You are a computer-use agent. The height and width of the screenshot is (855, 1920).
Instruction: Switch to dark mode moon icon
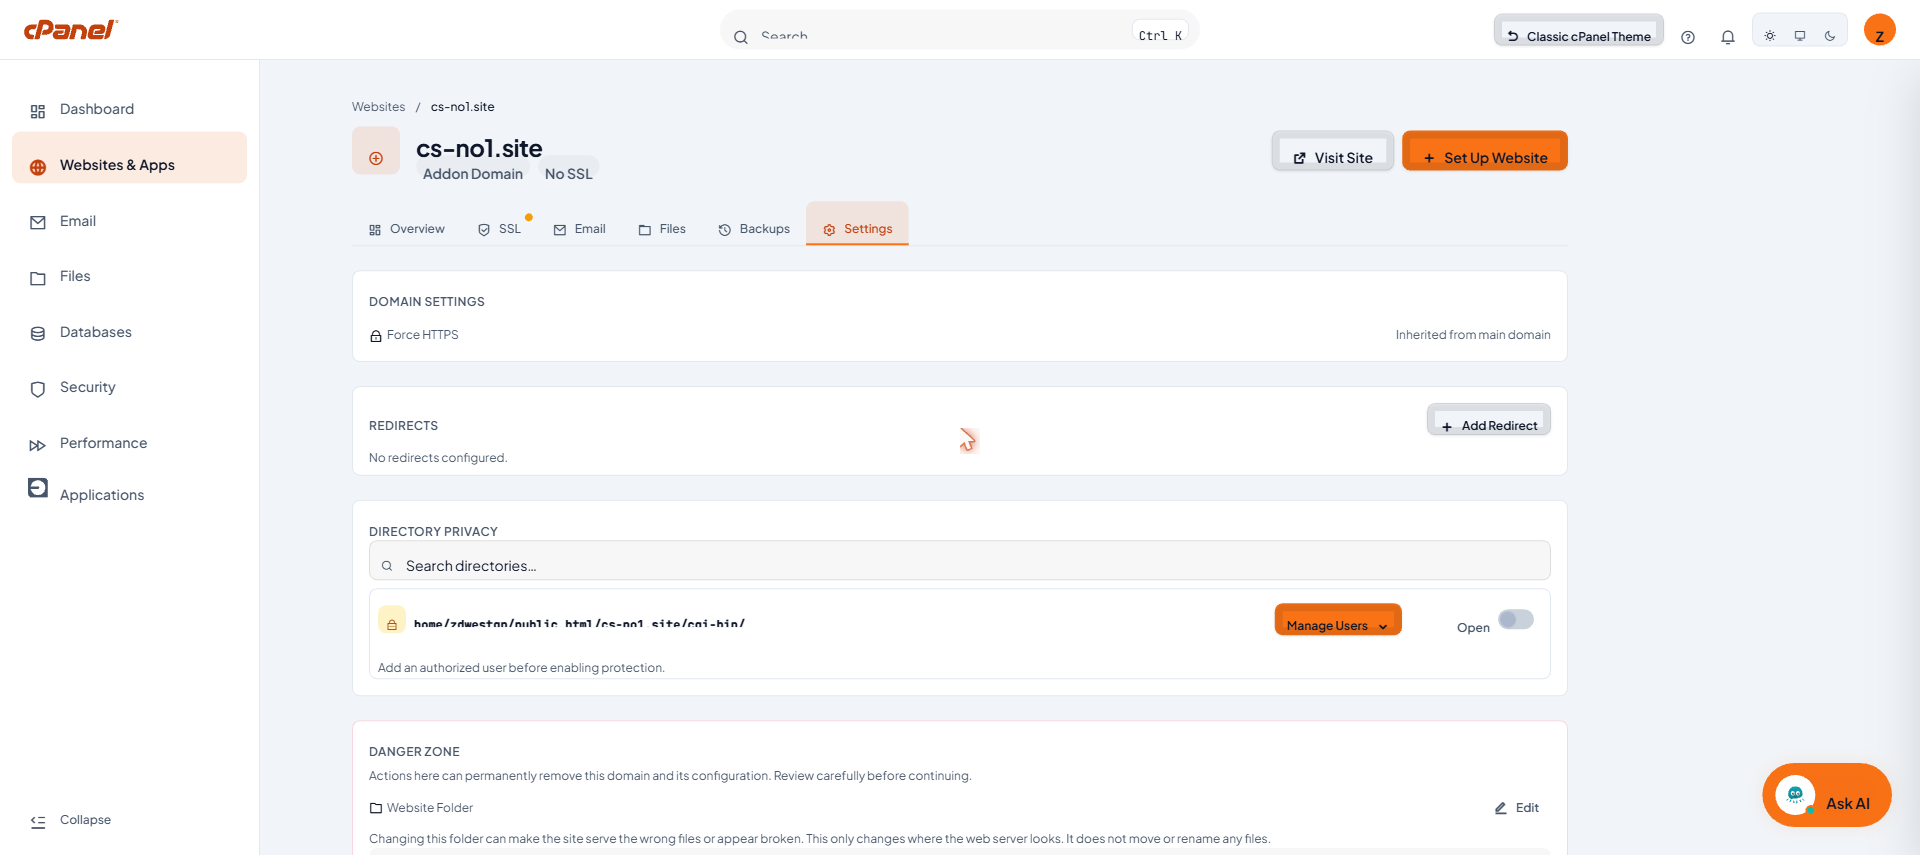point(1830,36)
